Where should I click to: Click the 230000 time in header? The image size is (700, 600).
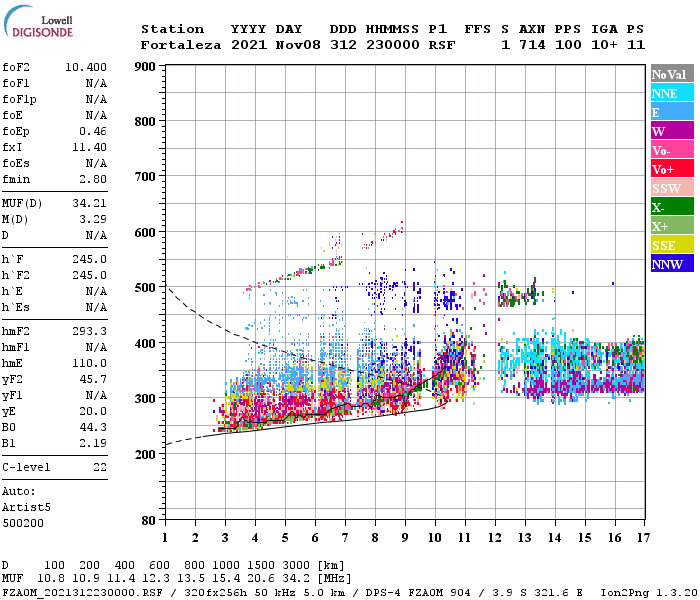393,45
